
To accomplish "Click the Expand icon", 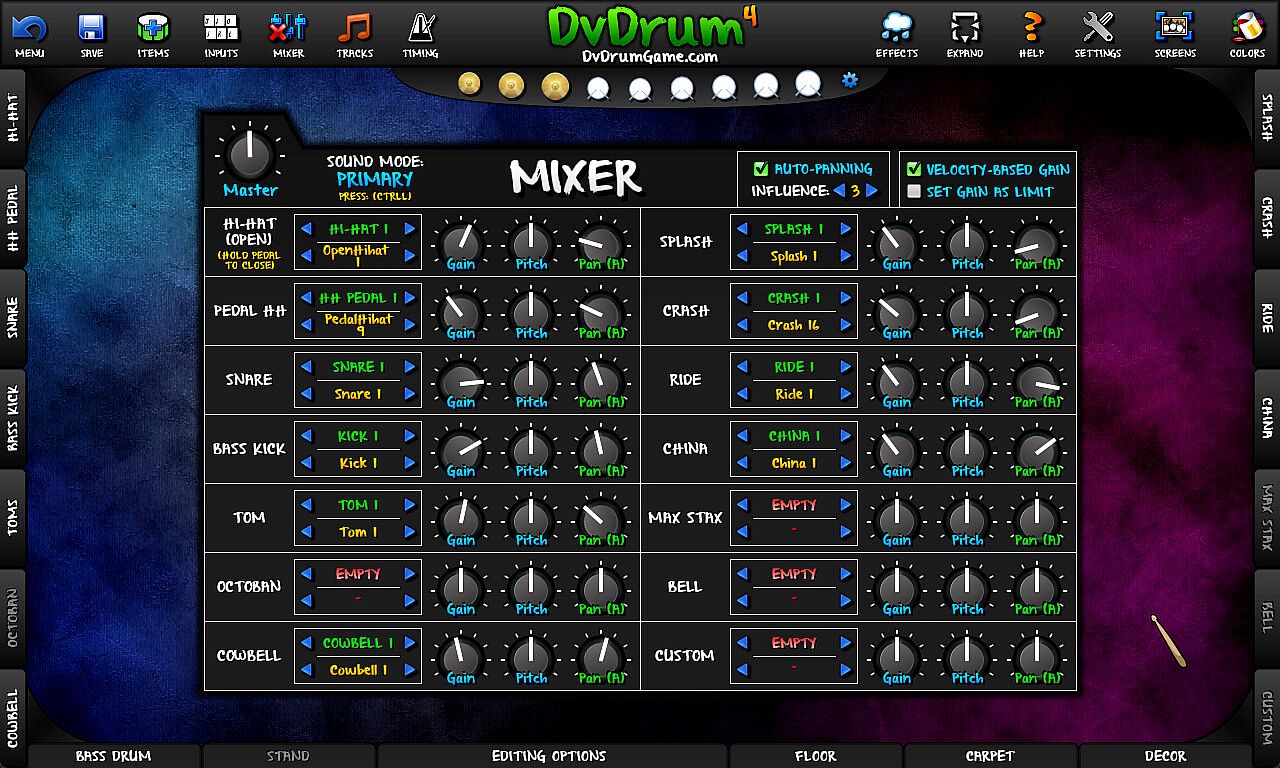I will coord(964,28).
